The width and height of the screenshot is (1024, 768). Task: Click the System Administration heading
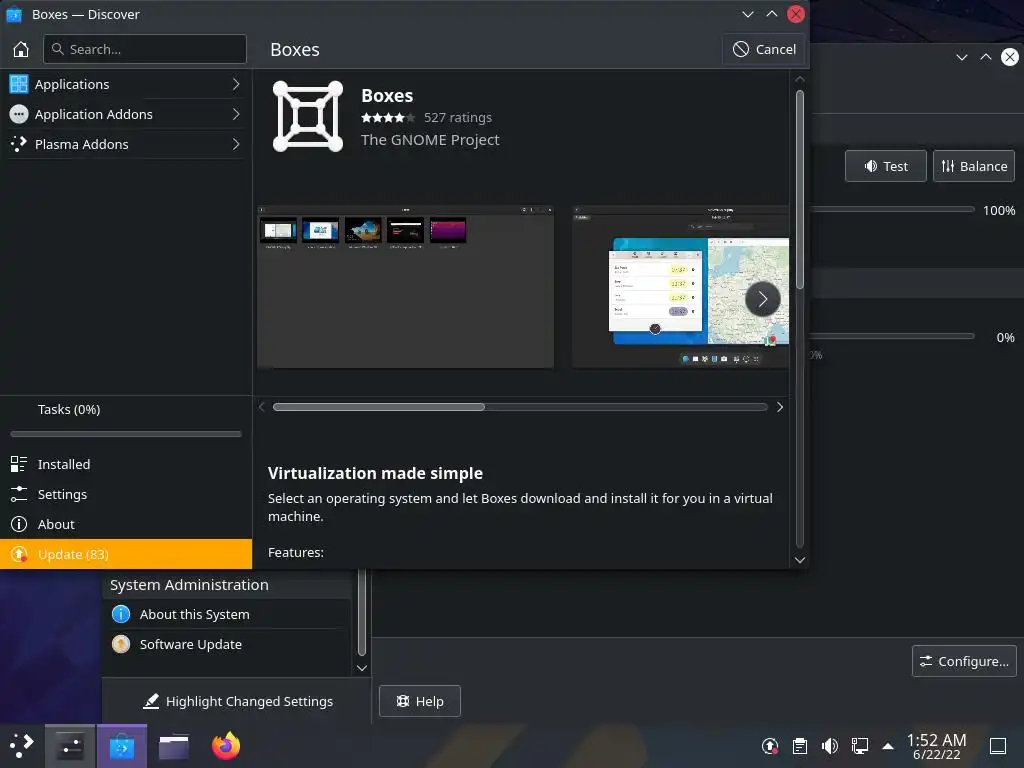coord(189,585)
